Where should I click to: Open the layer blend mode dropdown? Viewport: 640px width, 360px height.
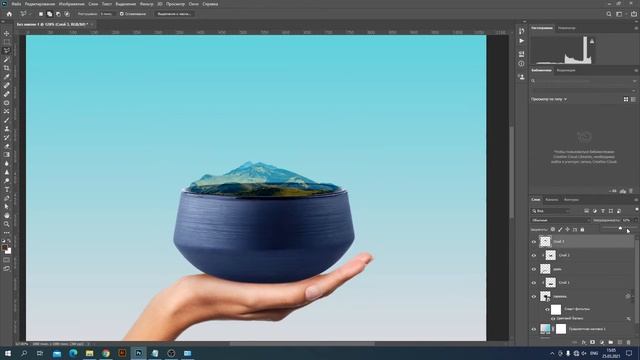[561, 220]
